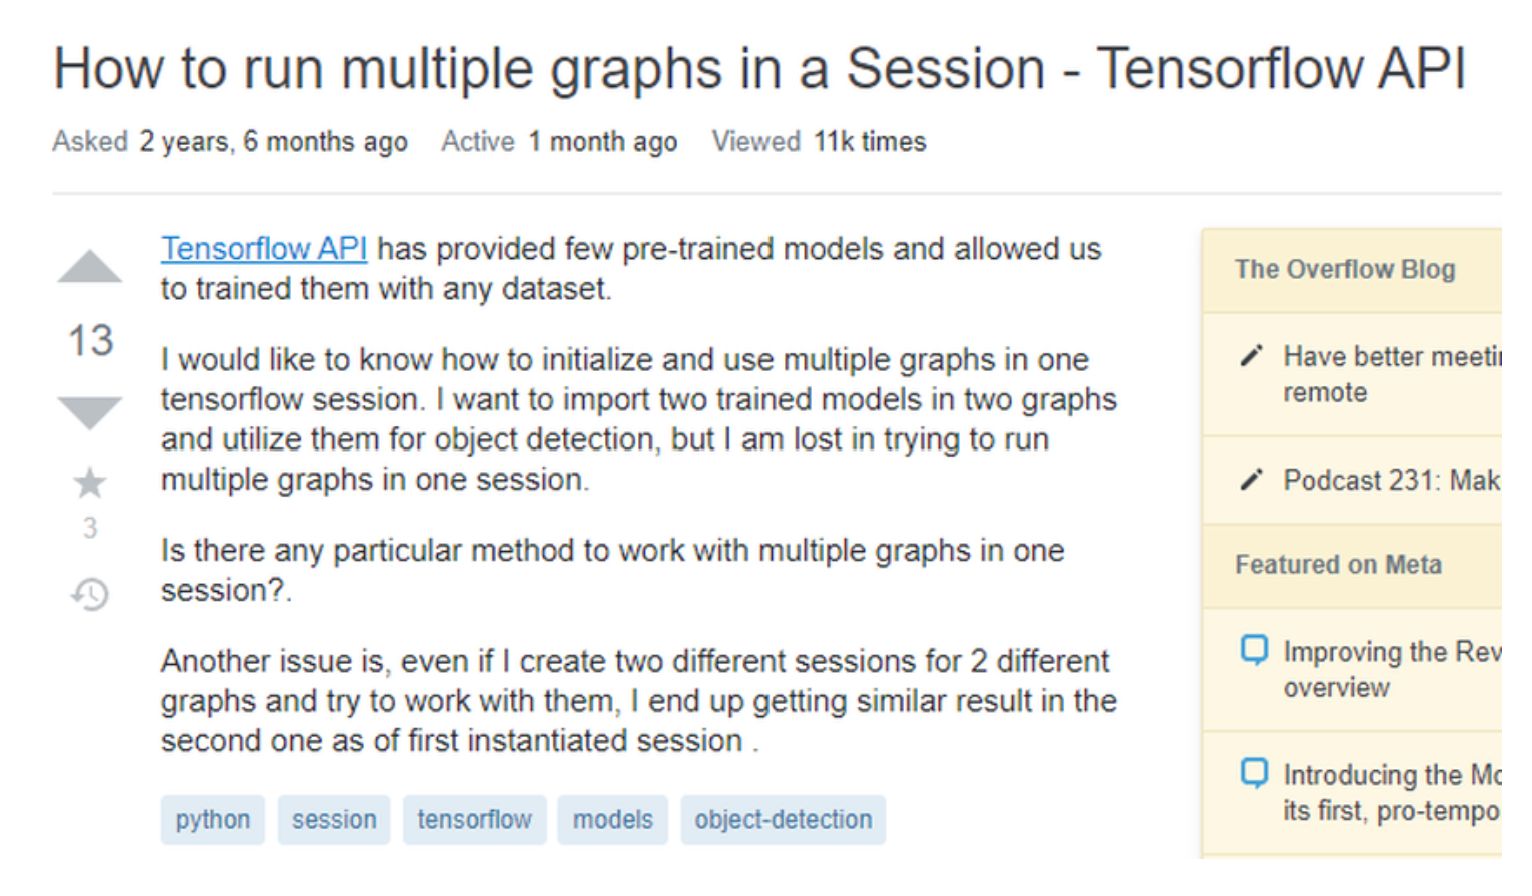This screenshot has height=896, width=1532.
Task: Open the question activity history icon
Action: [x=90, y=594]
